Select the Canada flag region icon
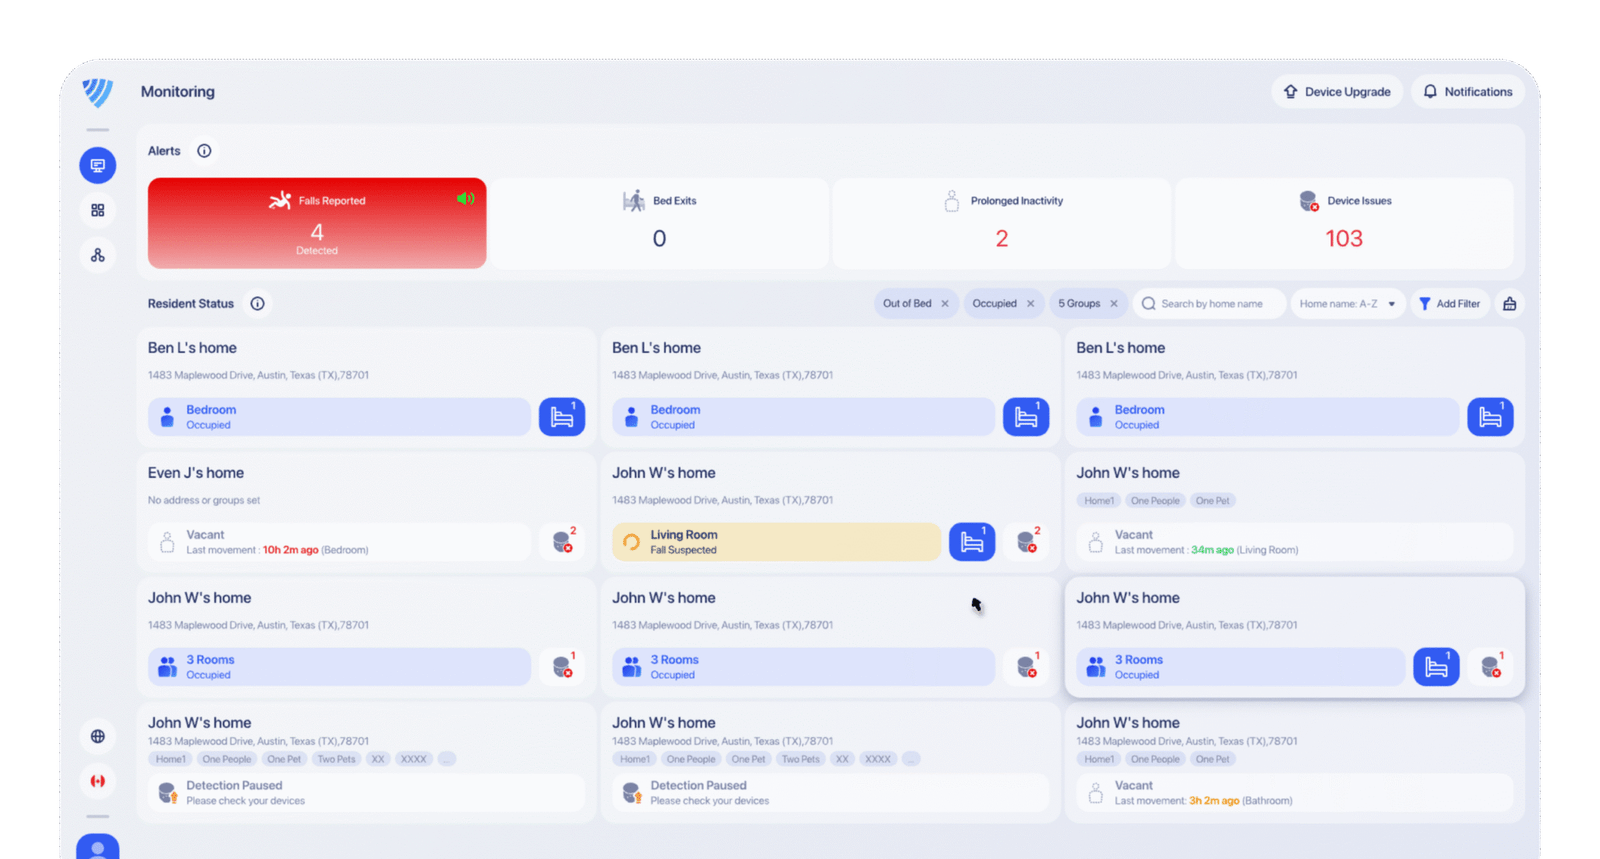This screenshot has height=859, width=1600. point(98,781)
